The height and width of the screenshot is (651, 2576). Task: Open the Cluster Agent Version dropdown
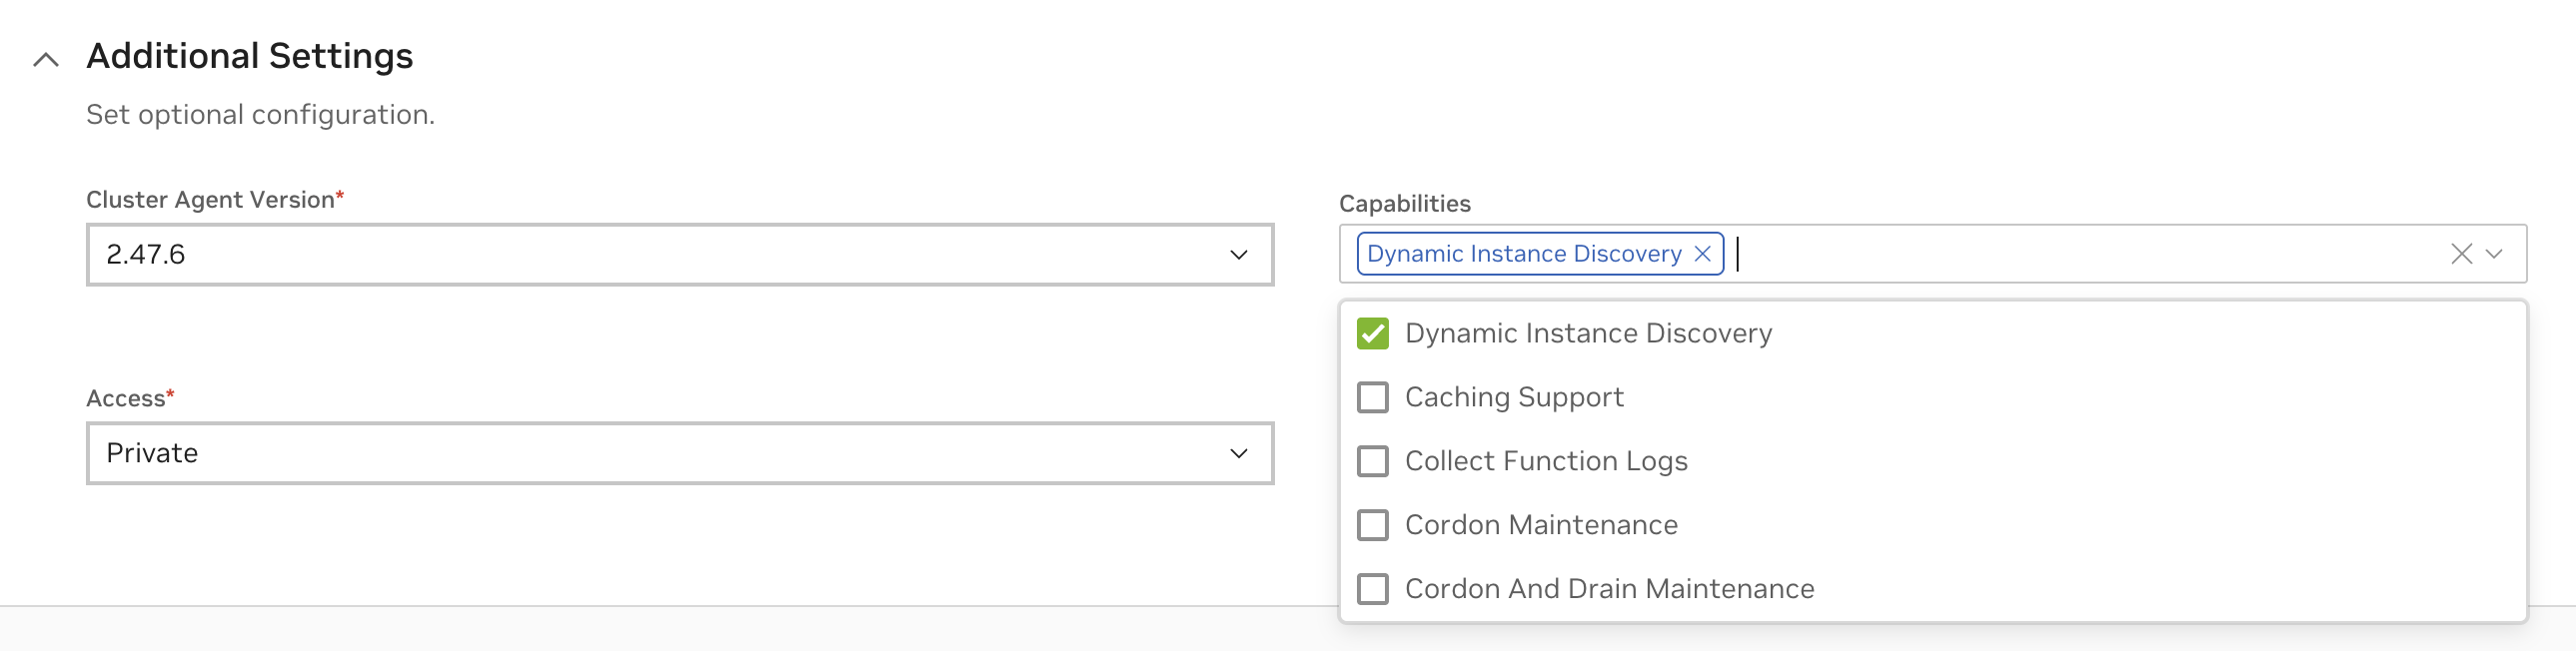tap(1238, 255)
